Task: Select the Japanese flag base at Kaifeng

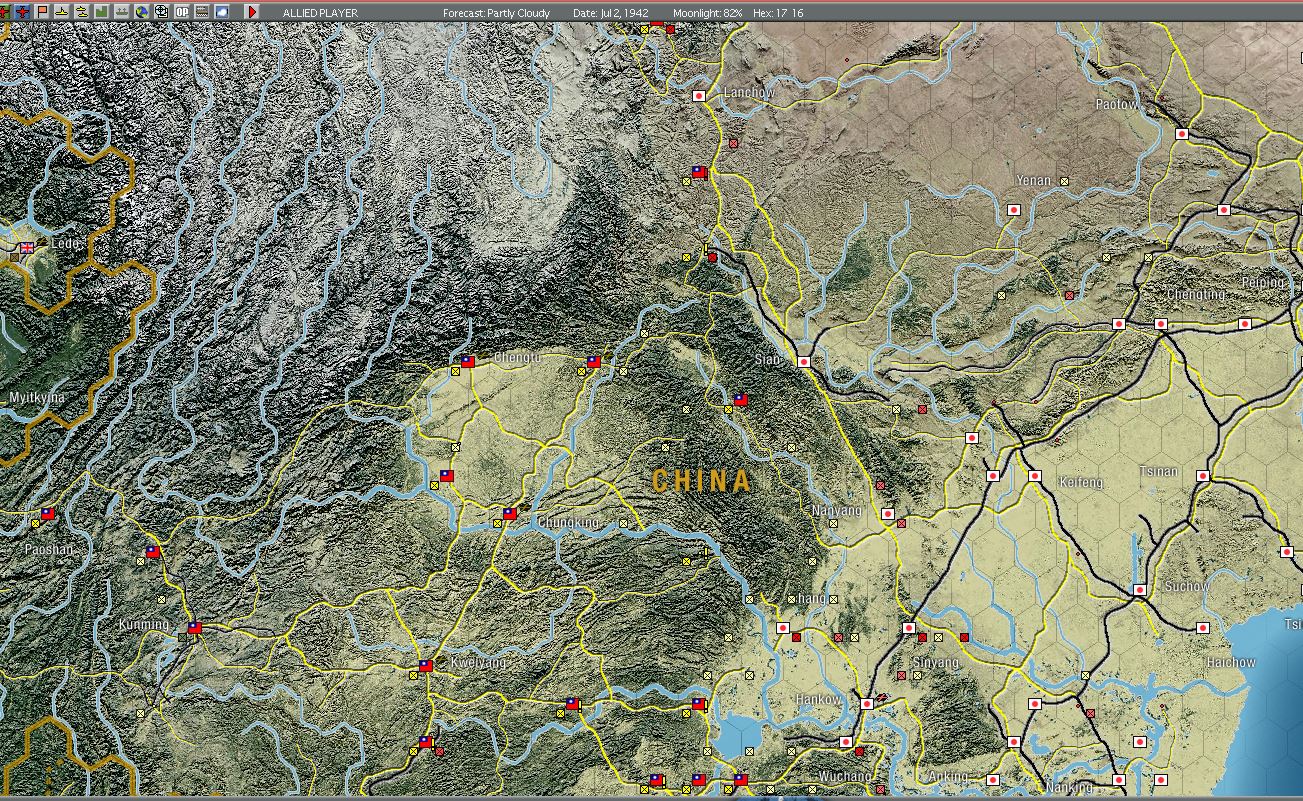Action: 1035,476
